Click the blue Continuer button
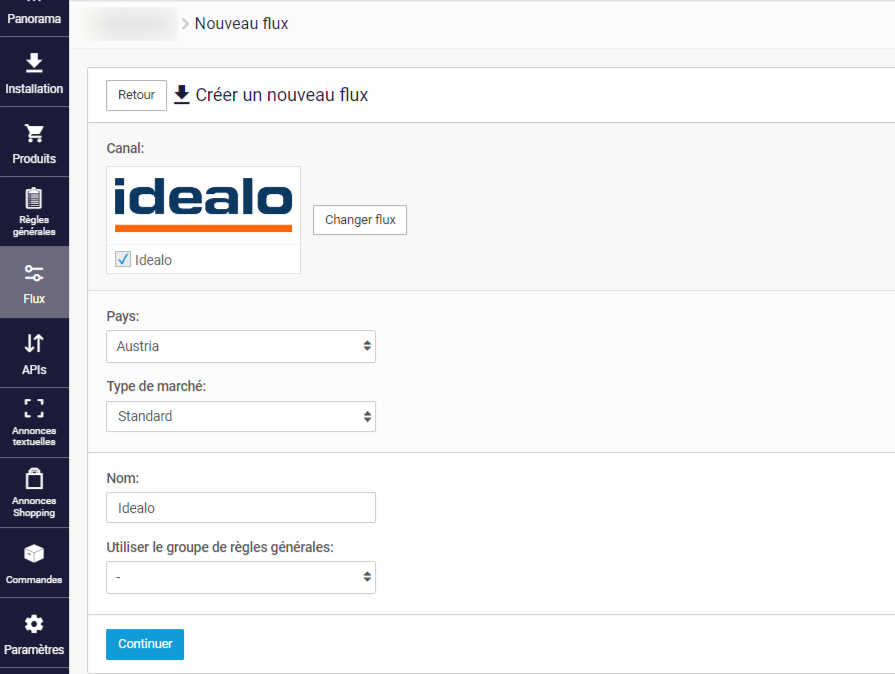The width and height of the screenshot is (895, 674). click(145, 644)
